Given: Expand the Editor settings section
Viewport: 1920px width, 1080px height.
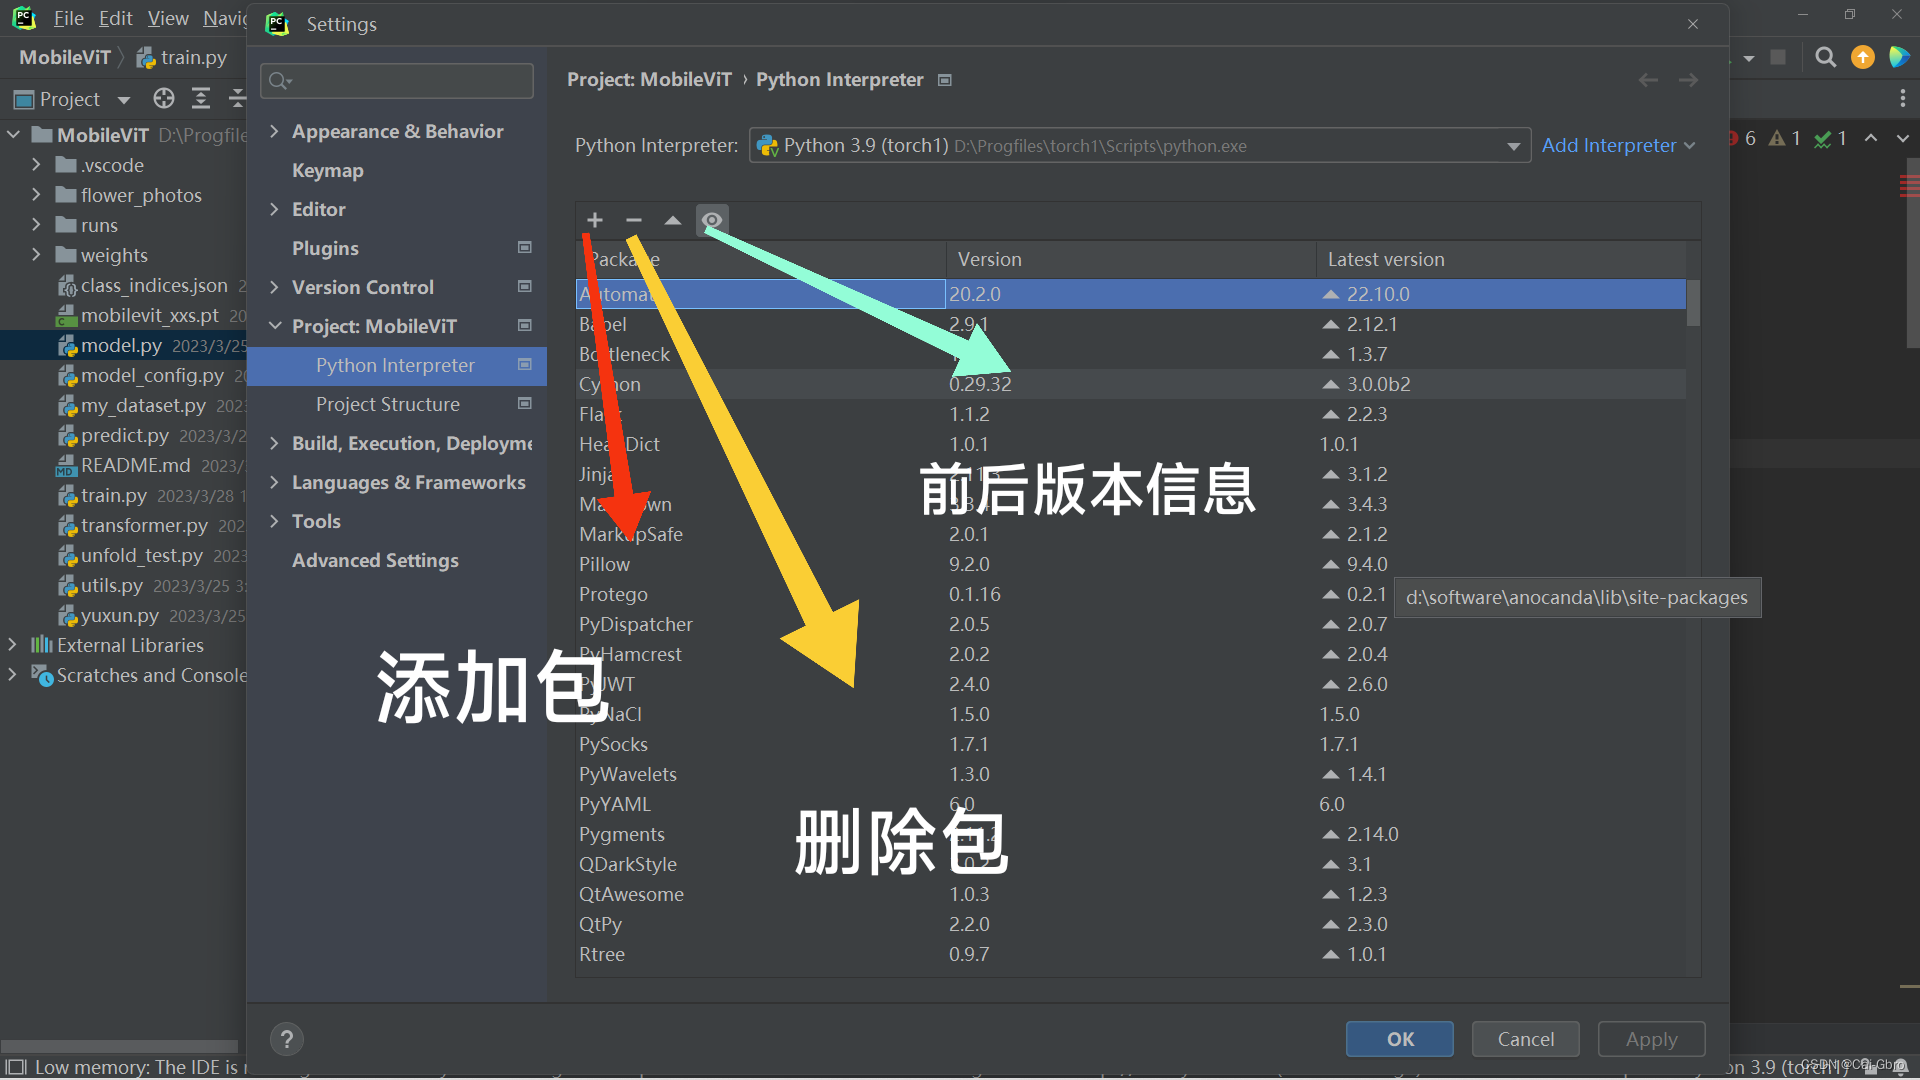Looking at the screenshot, I should click(x=274, y=209).
